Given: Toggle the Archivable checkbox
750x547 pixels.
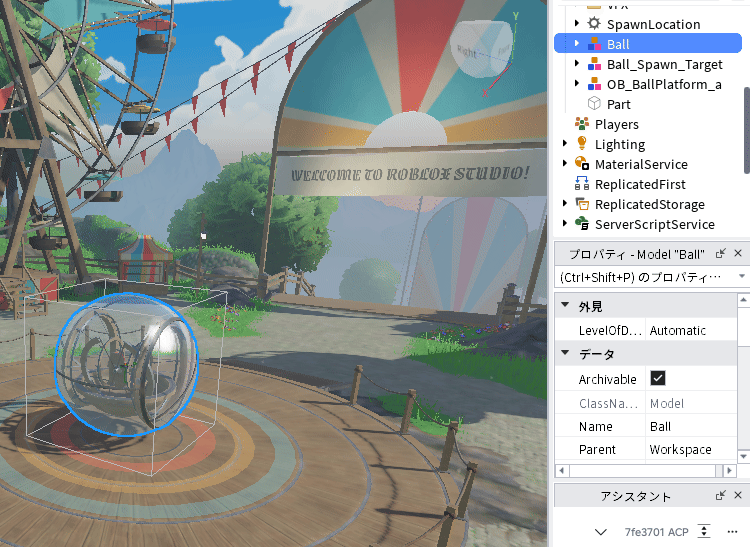Looking at the screenshot, I should click(658, 378).
